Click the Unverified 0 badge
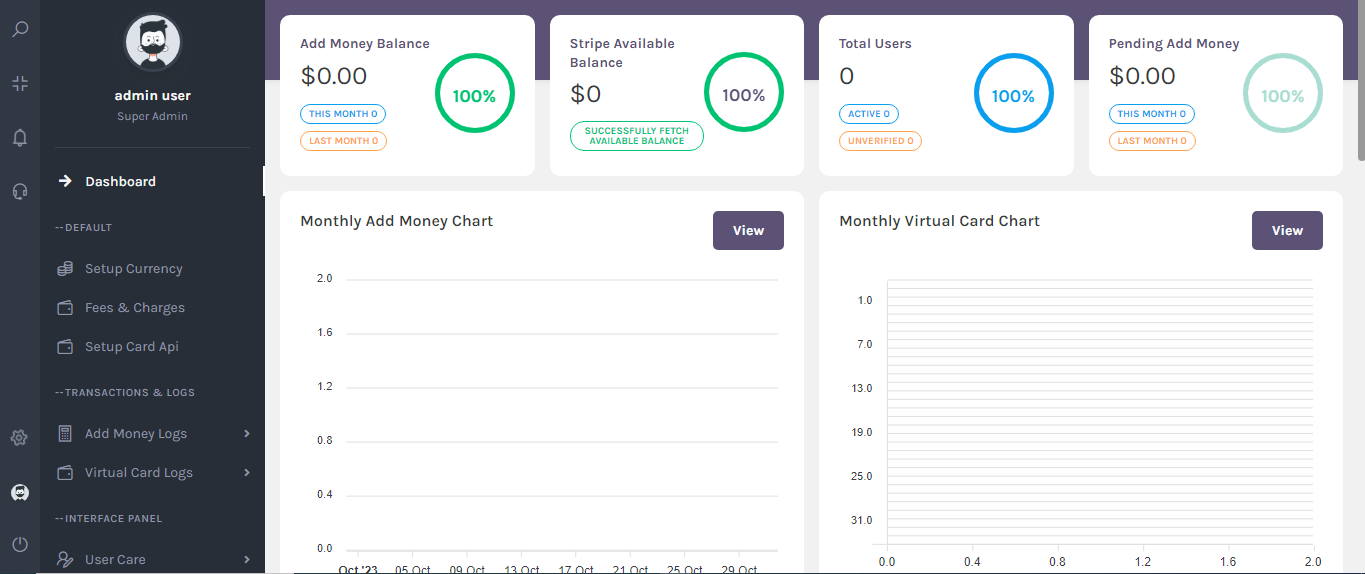The image size is (1365, 574). (880, 141)
